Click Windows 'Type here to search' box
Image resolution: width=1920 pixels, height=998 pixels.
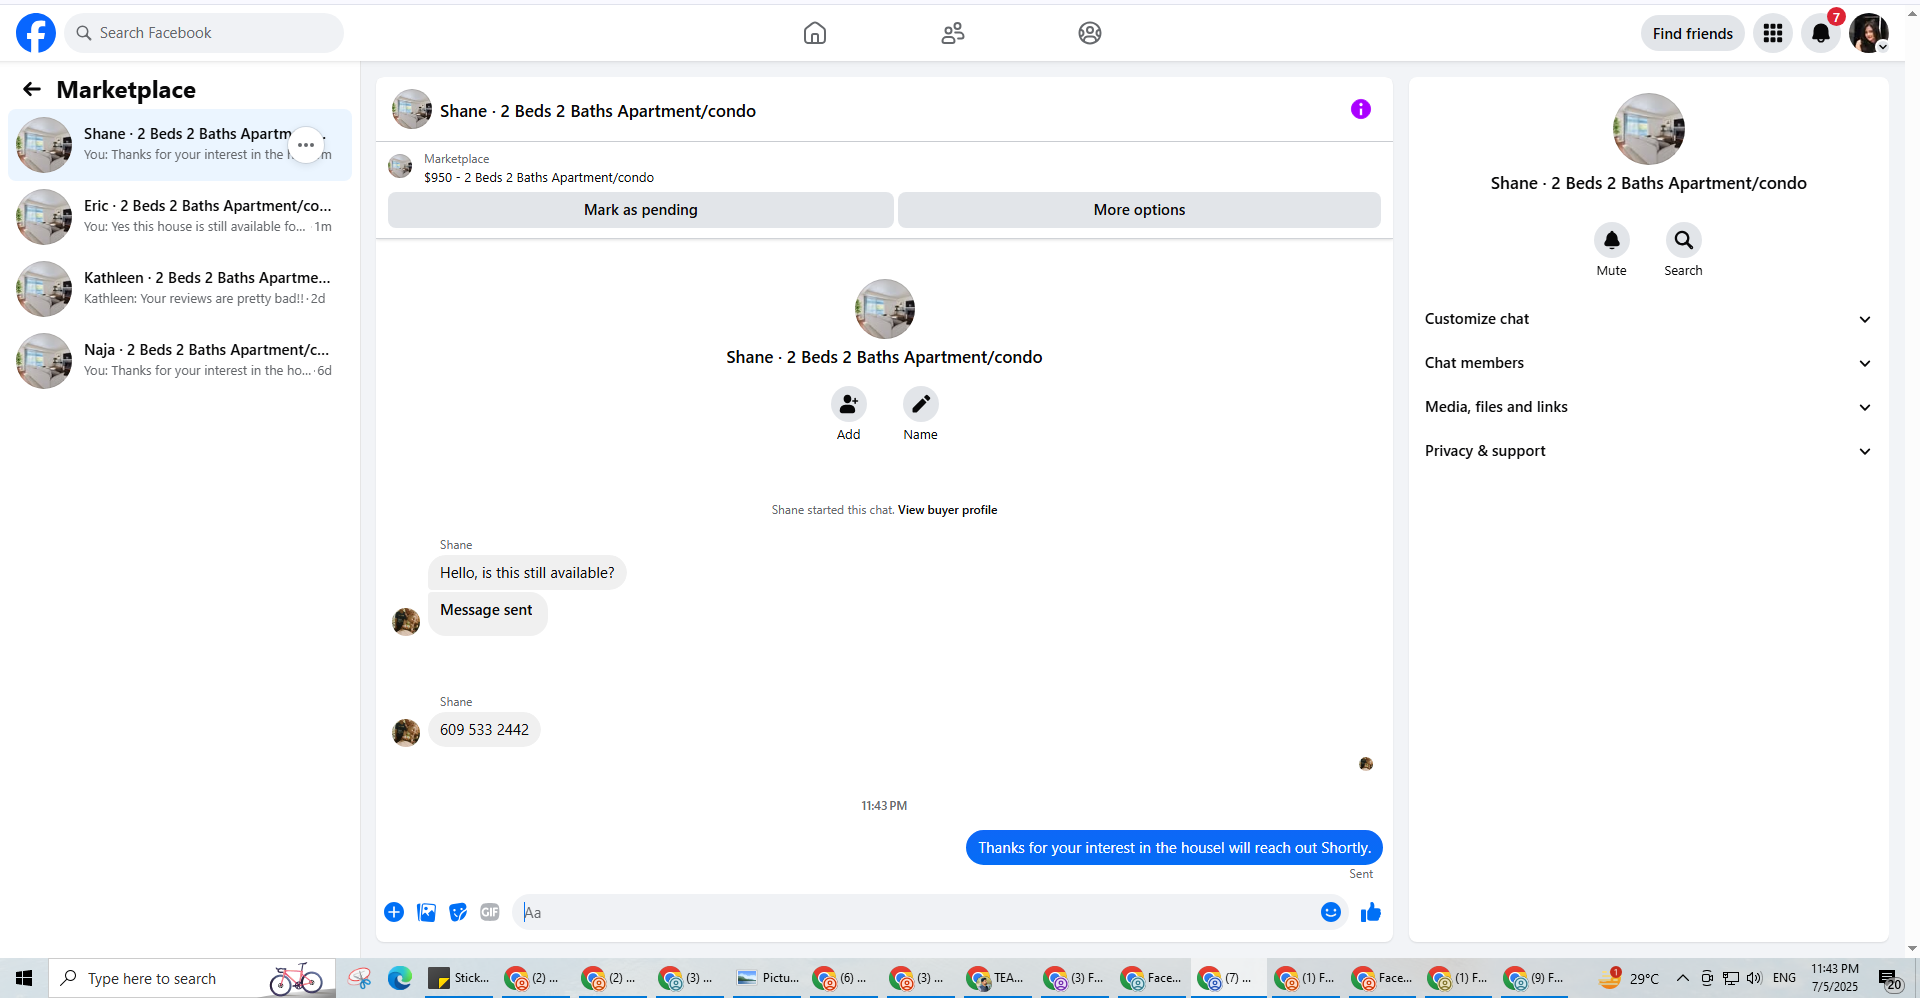(x=192, y=978)
